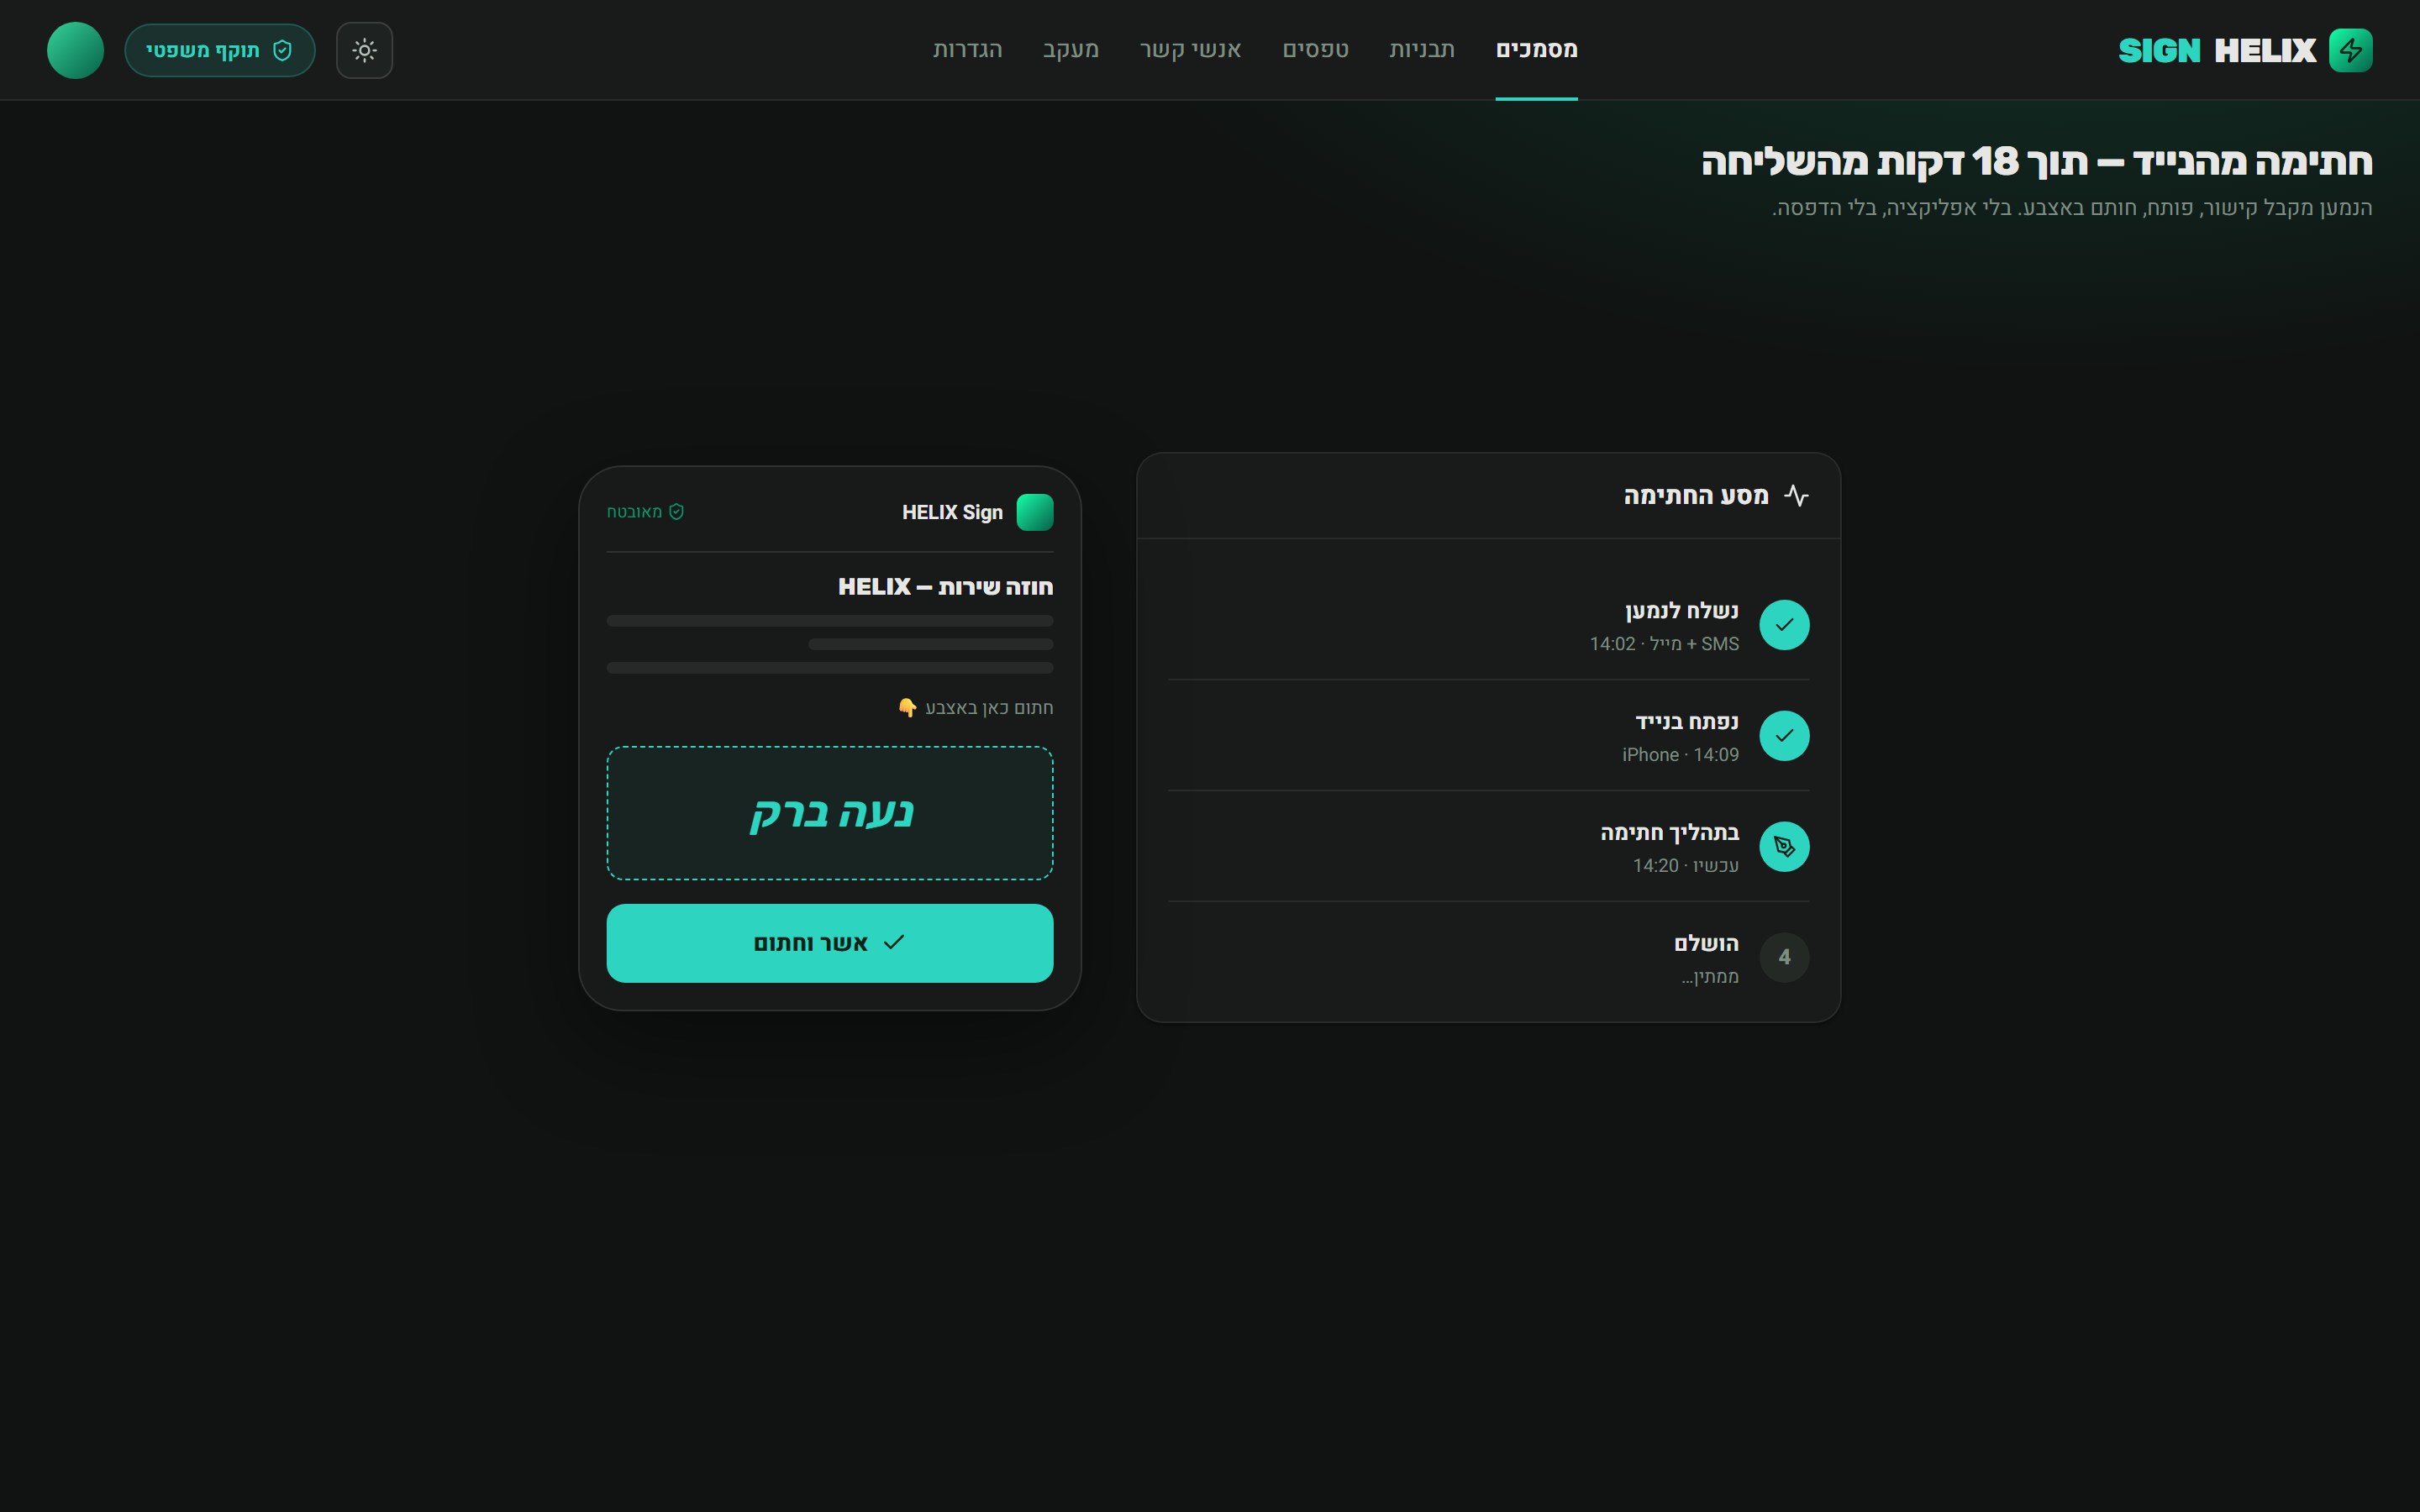This screenshot has height=1512, width=2420.
Task: Click the מאובטח secure label
Action: pyautogui.click(x=634, y=512)
